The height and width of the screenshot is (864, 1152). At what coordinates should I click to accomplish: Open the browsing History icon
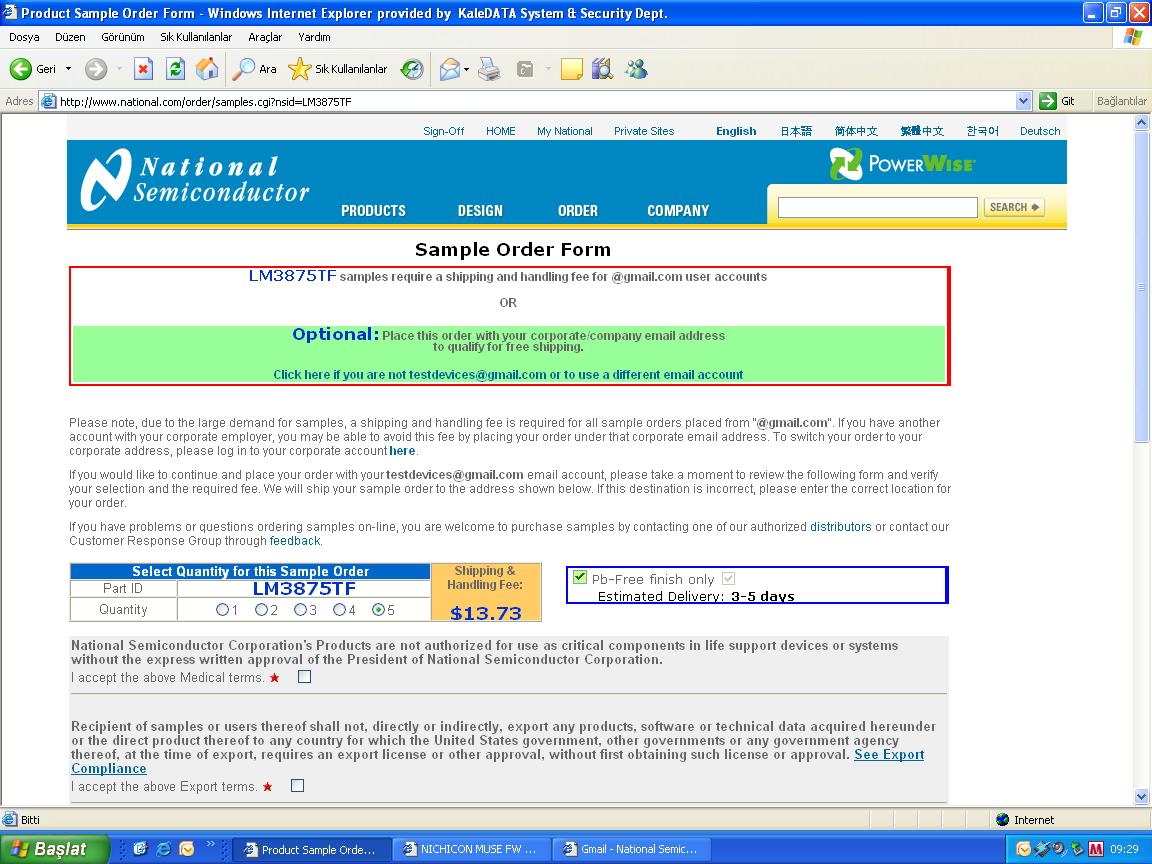(412, 69)
